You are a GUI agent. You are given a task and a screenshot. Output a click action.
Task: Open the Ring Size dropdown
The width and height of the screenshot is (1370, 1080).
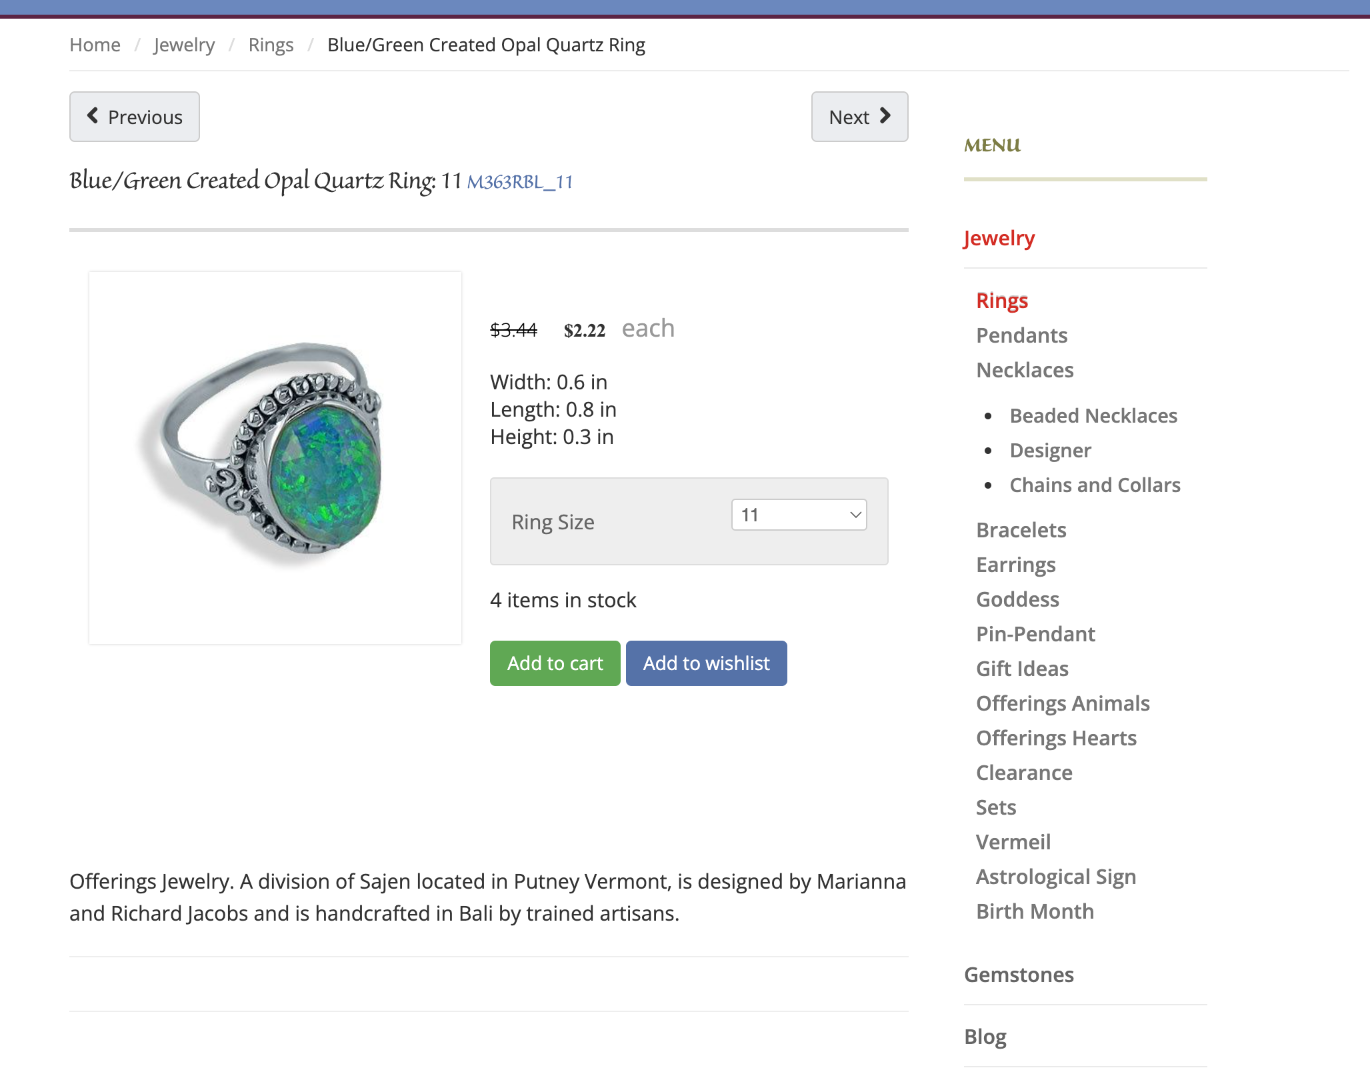799,515
